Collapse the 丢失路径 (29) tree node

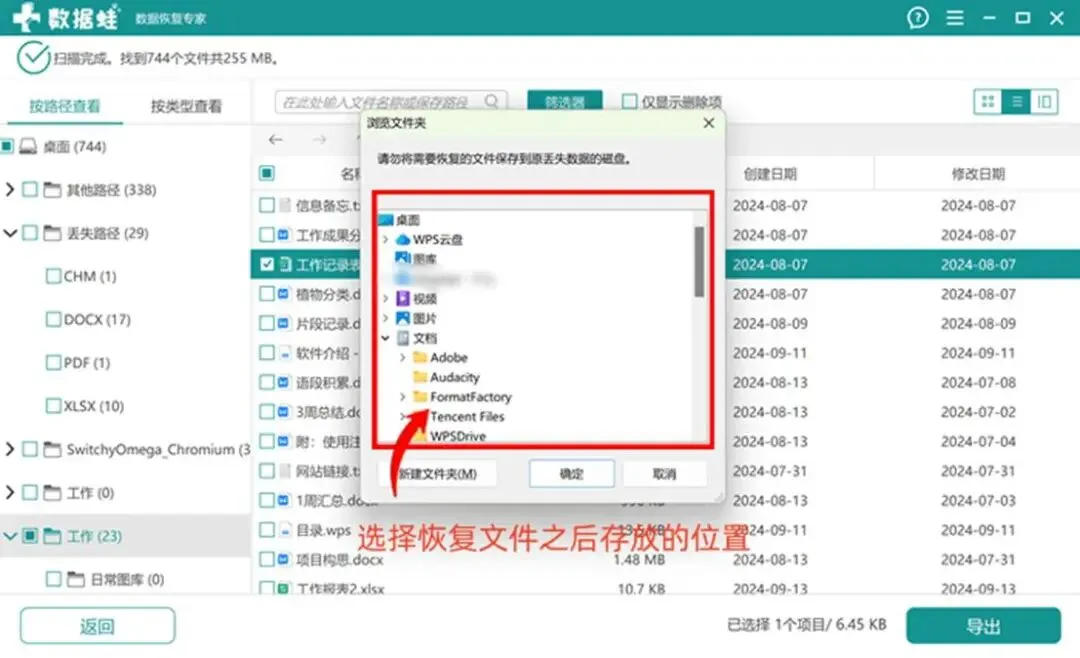pos(10,233)
